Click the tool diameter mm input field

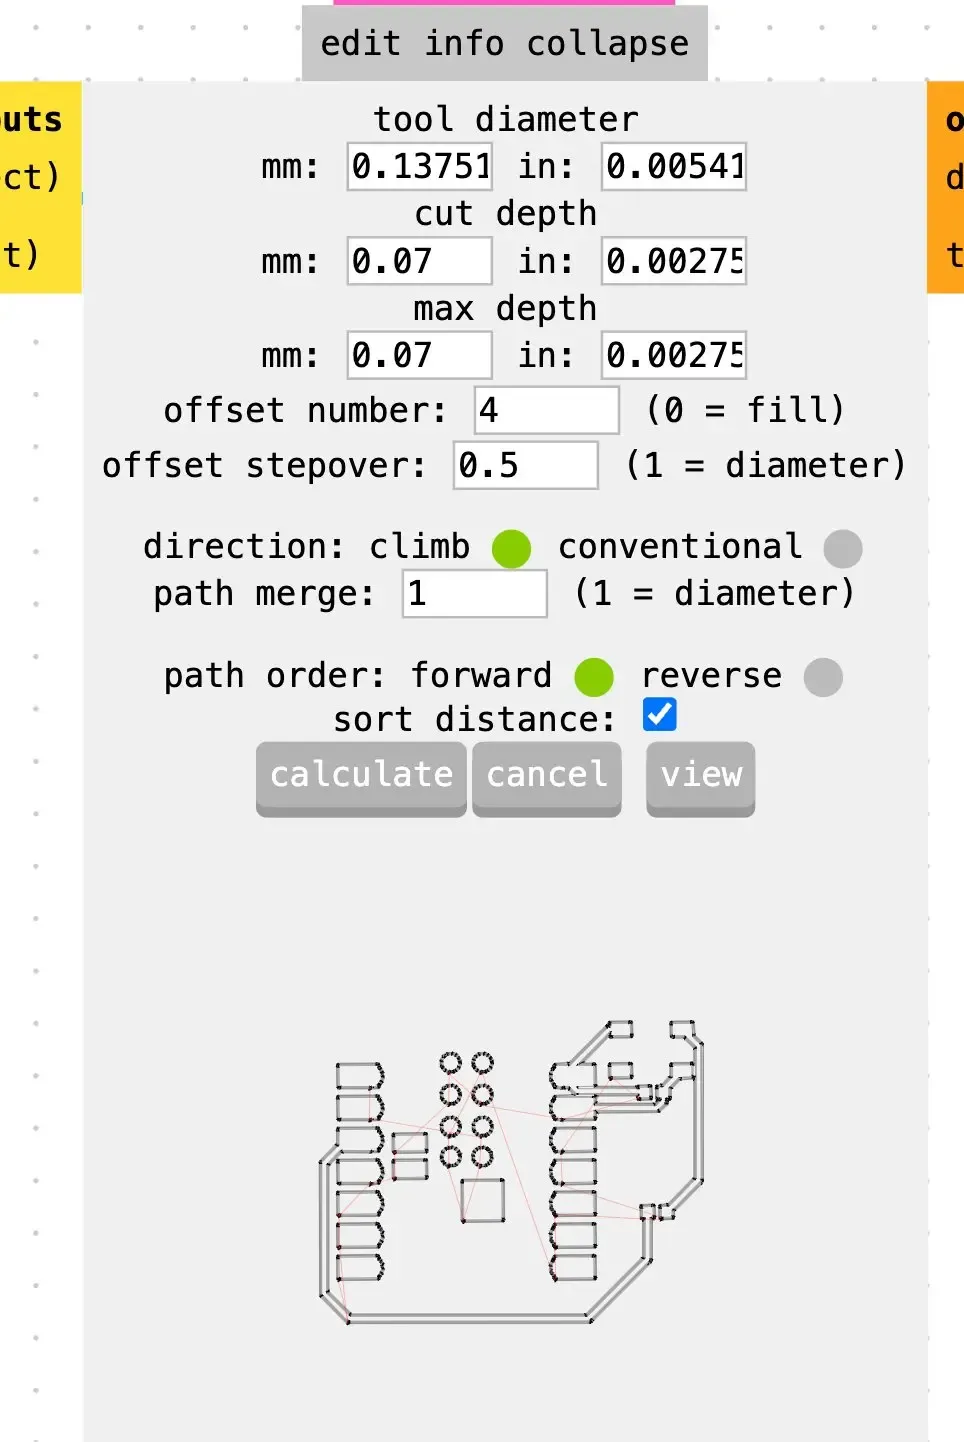420,166
